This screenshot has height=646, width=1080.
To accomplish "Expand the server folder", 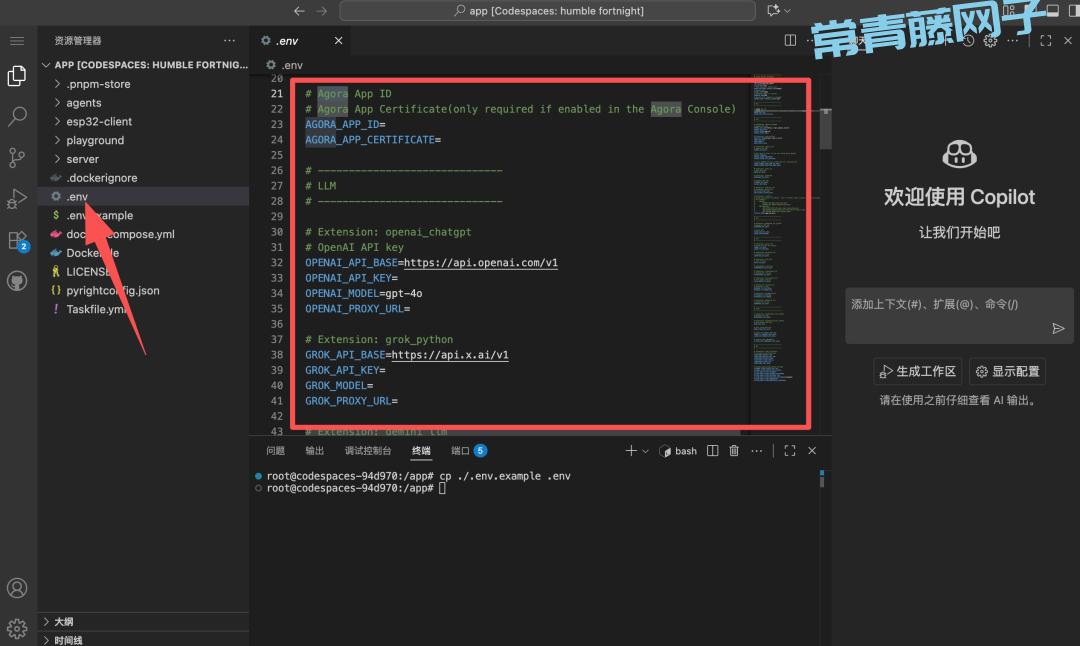I will tap(144, 159).
